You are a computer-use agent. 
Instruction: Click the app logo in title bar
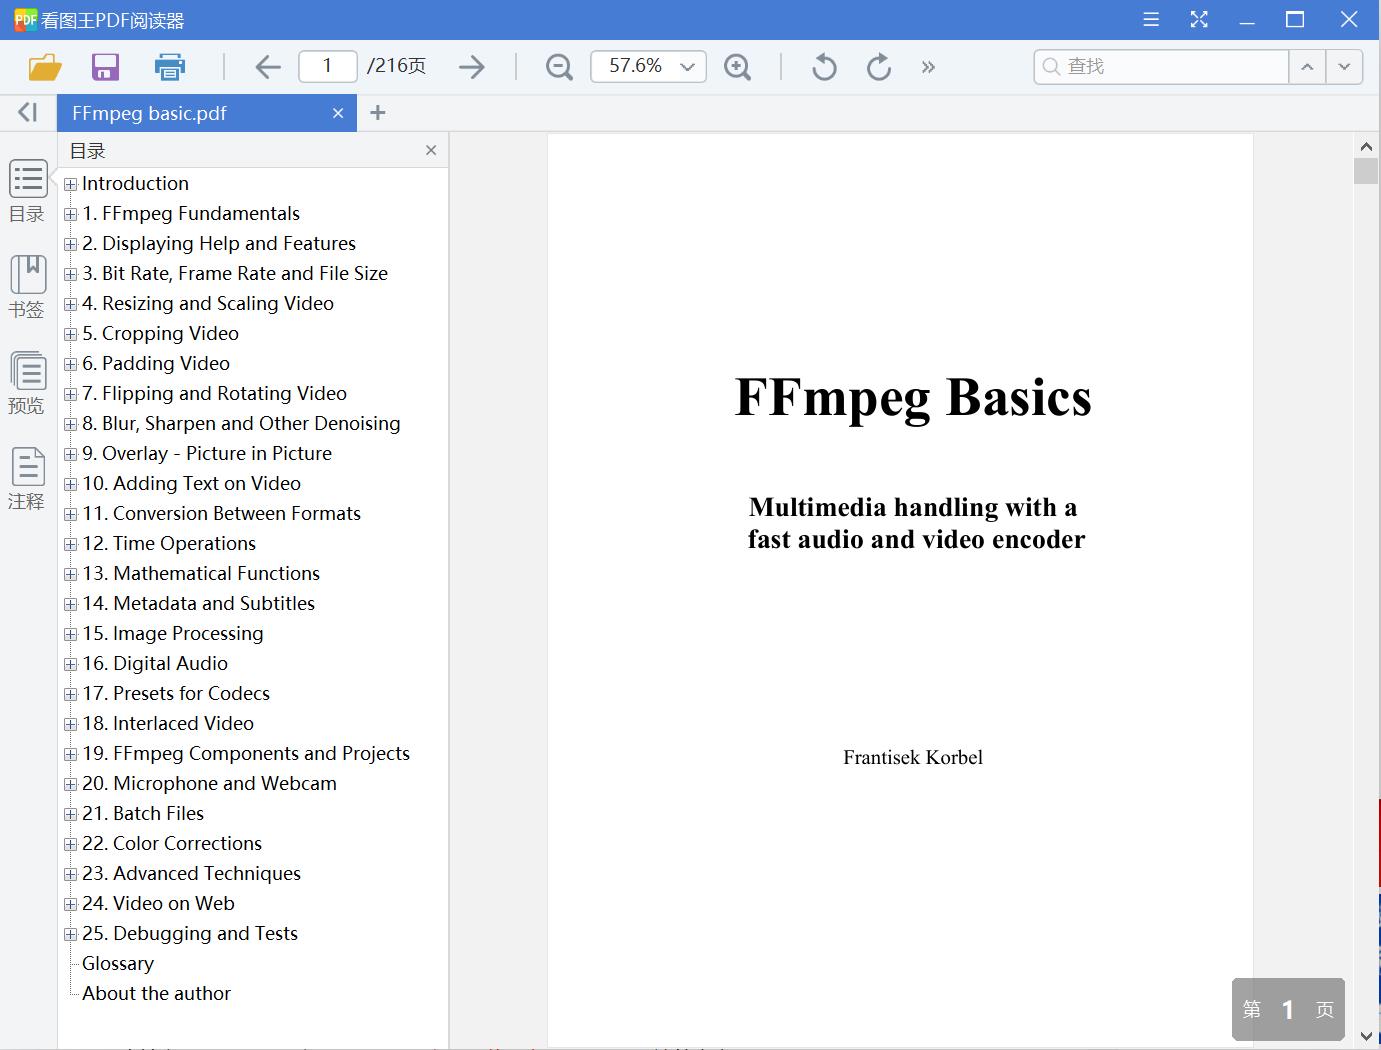[x=25, y=19]
